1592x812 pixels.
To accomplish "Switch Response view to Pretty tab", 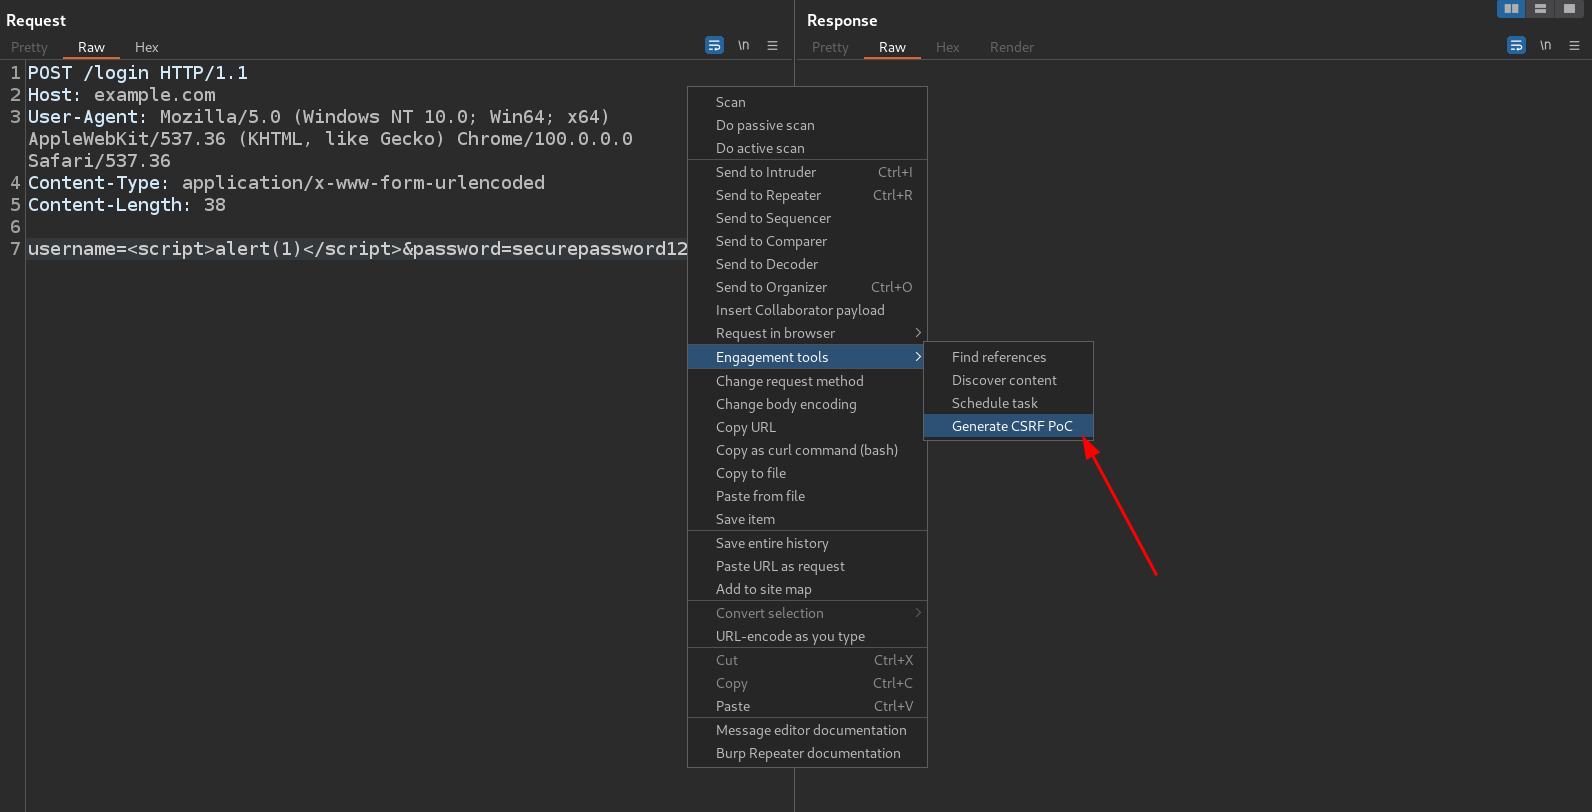I will point(830,47).
